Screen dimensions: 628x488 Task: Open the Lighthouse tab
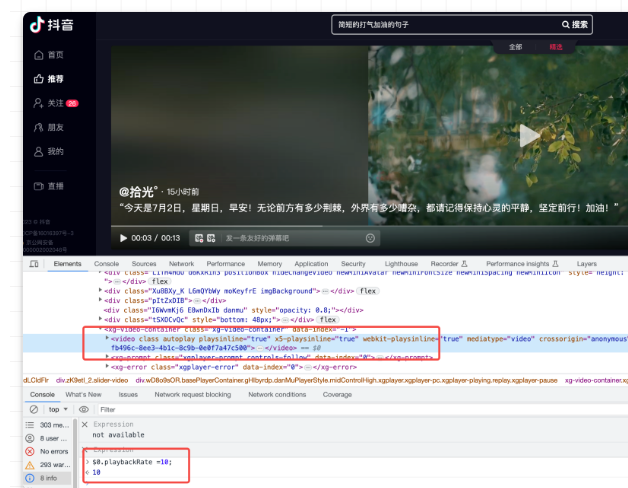tap(401, 264)
